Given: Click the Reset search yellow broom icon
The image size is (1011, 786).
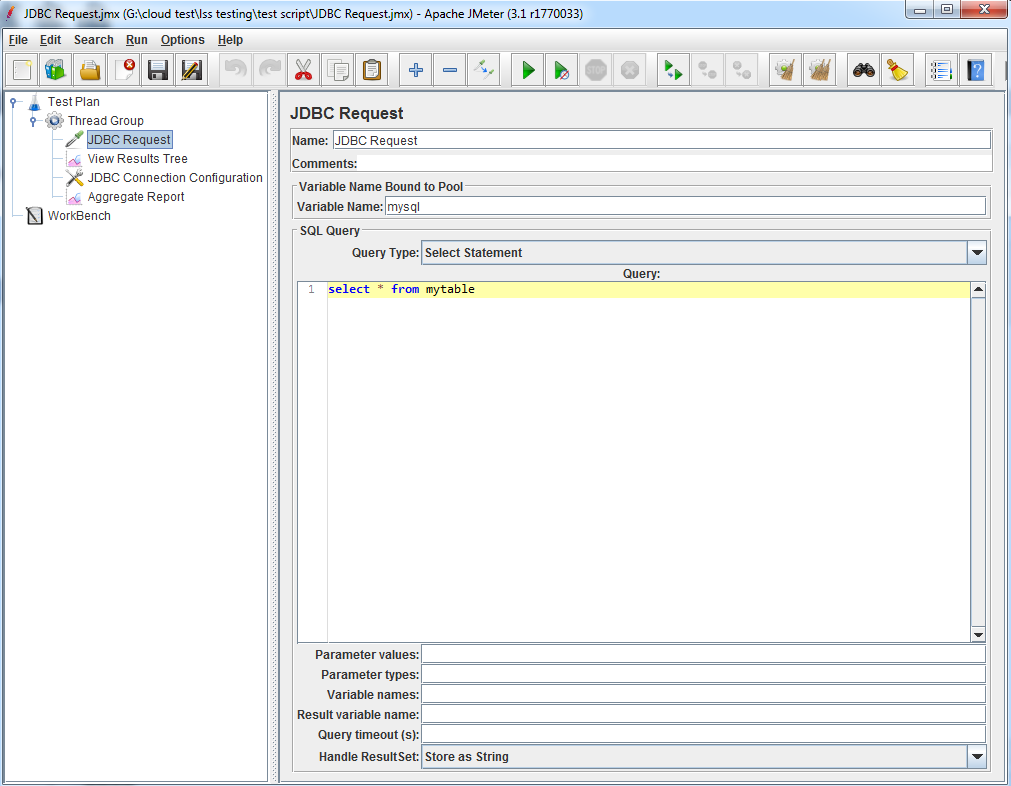Looking at the screenshot, I should coord(898,70).
